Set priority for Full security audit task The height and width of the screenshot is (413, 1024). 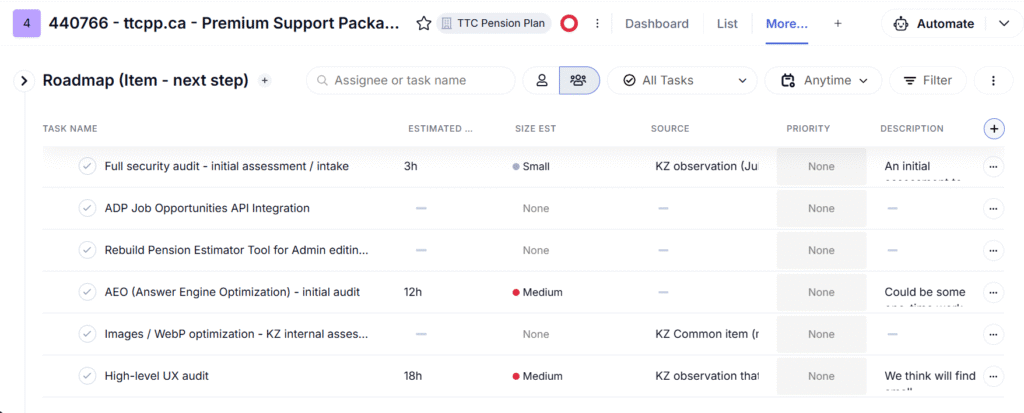pos(821,167)
